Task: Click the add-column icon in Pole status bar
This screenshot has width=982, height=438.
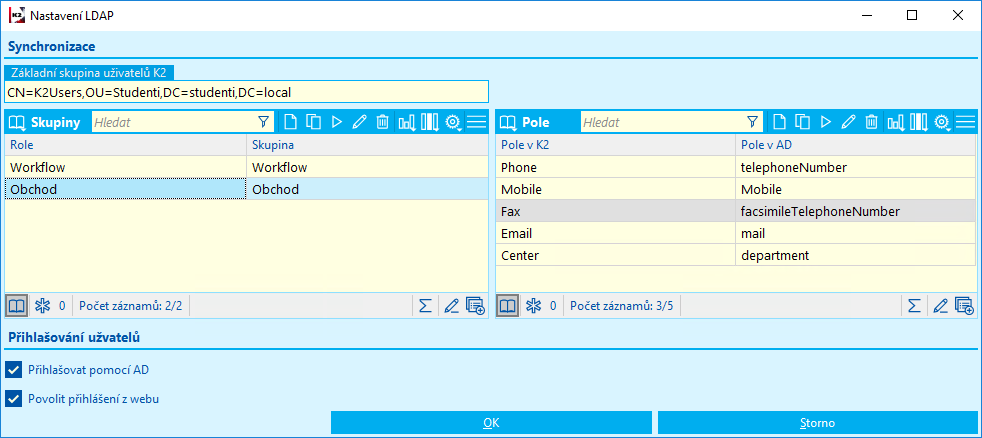Action: (964, 306)
